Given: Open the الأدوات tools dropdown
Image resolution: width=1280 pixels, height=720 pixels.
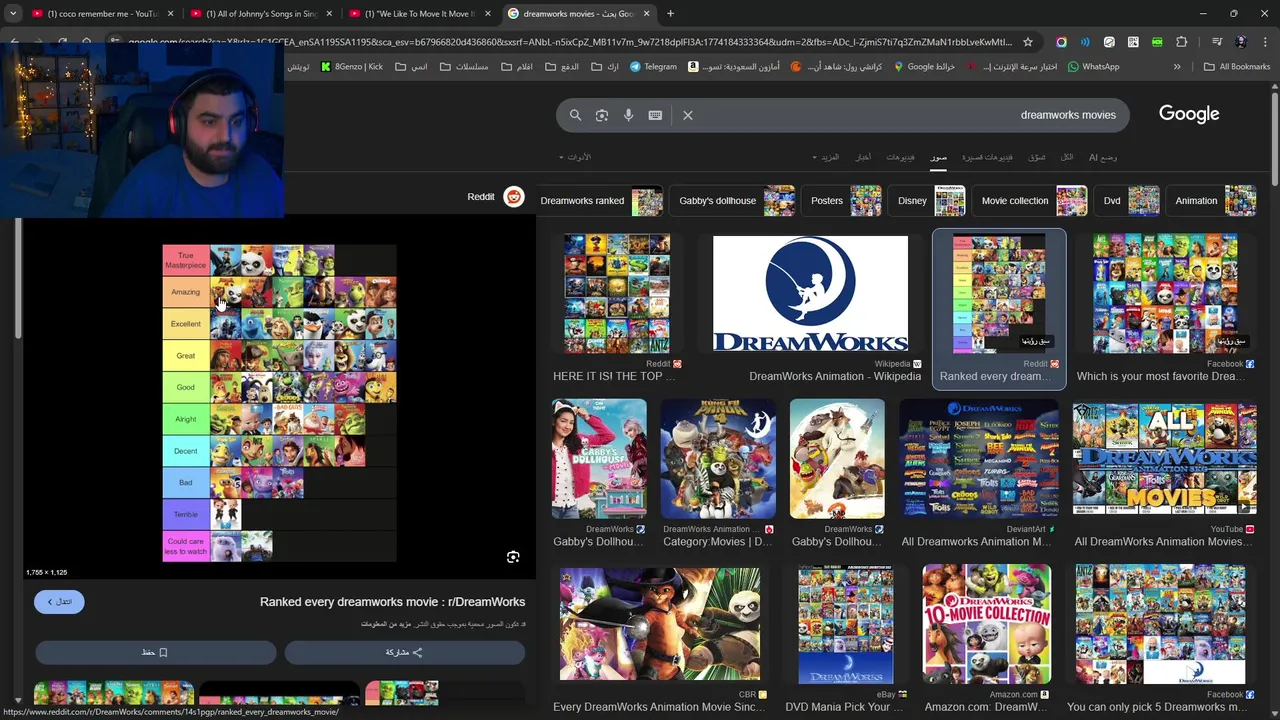Looking at the screenshot, I should click(x=575, y=157).
